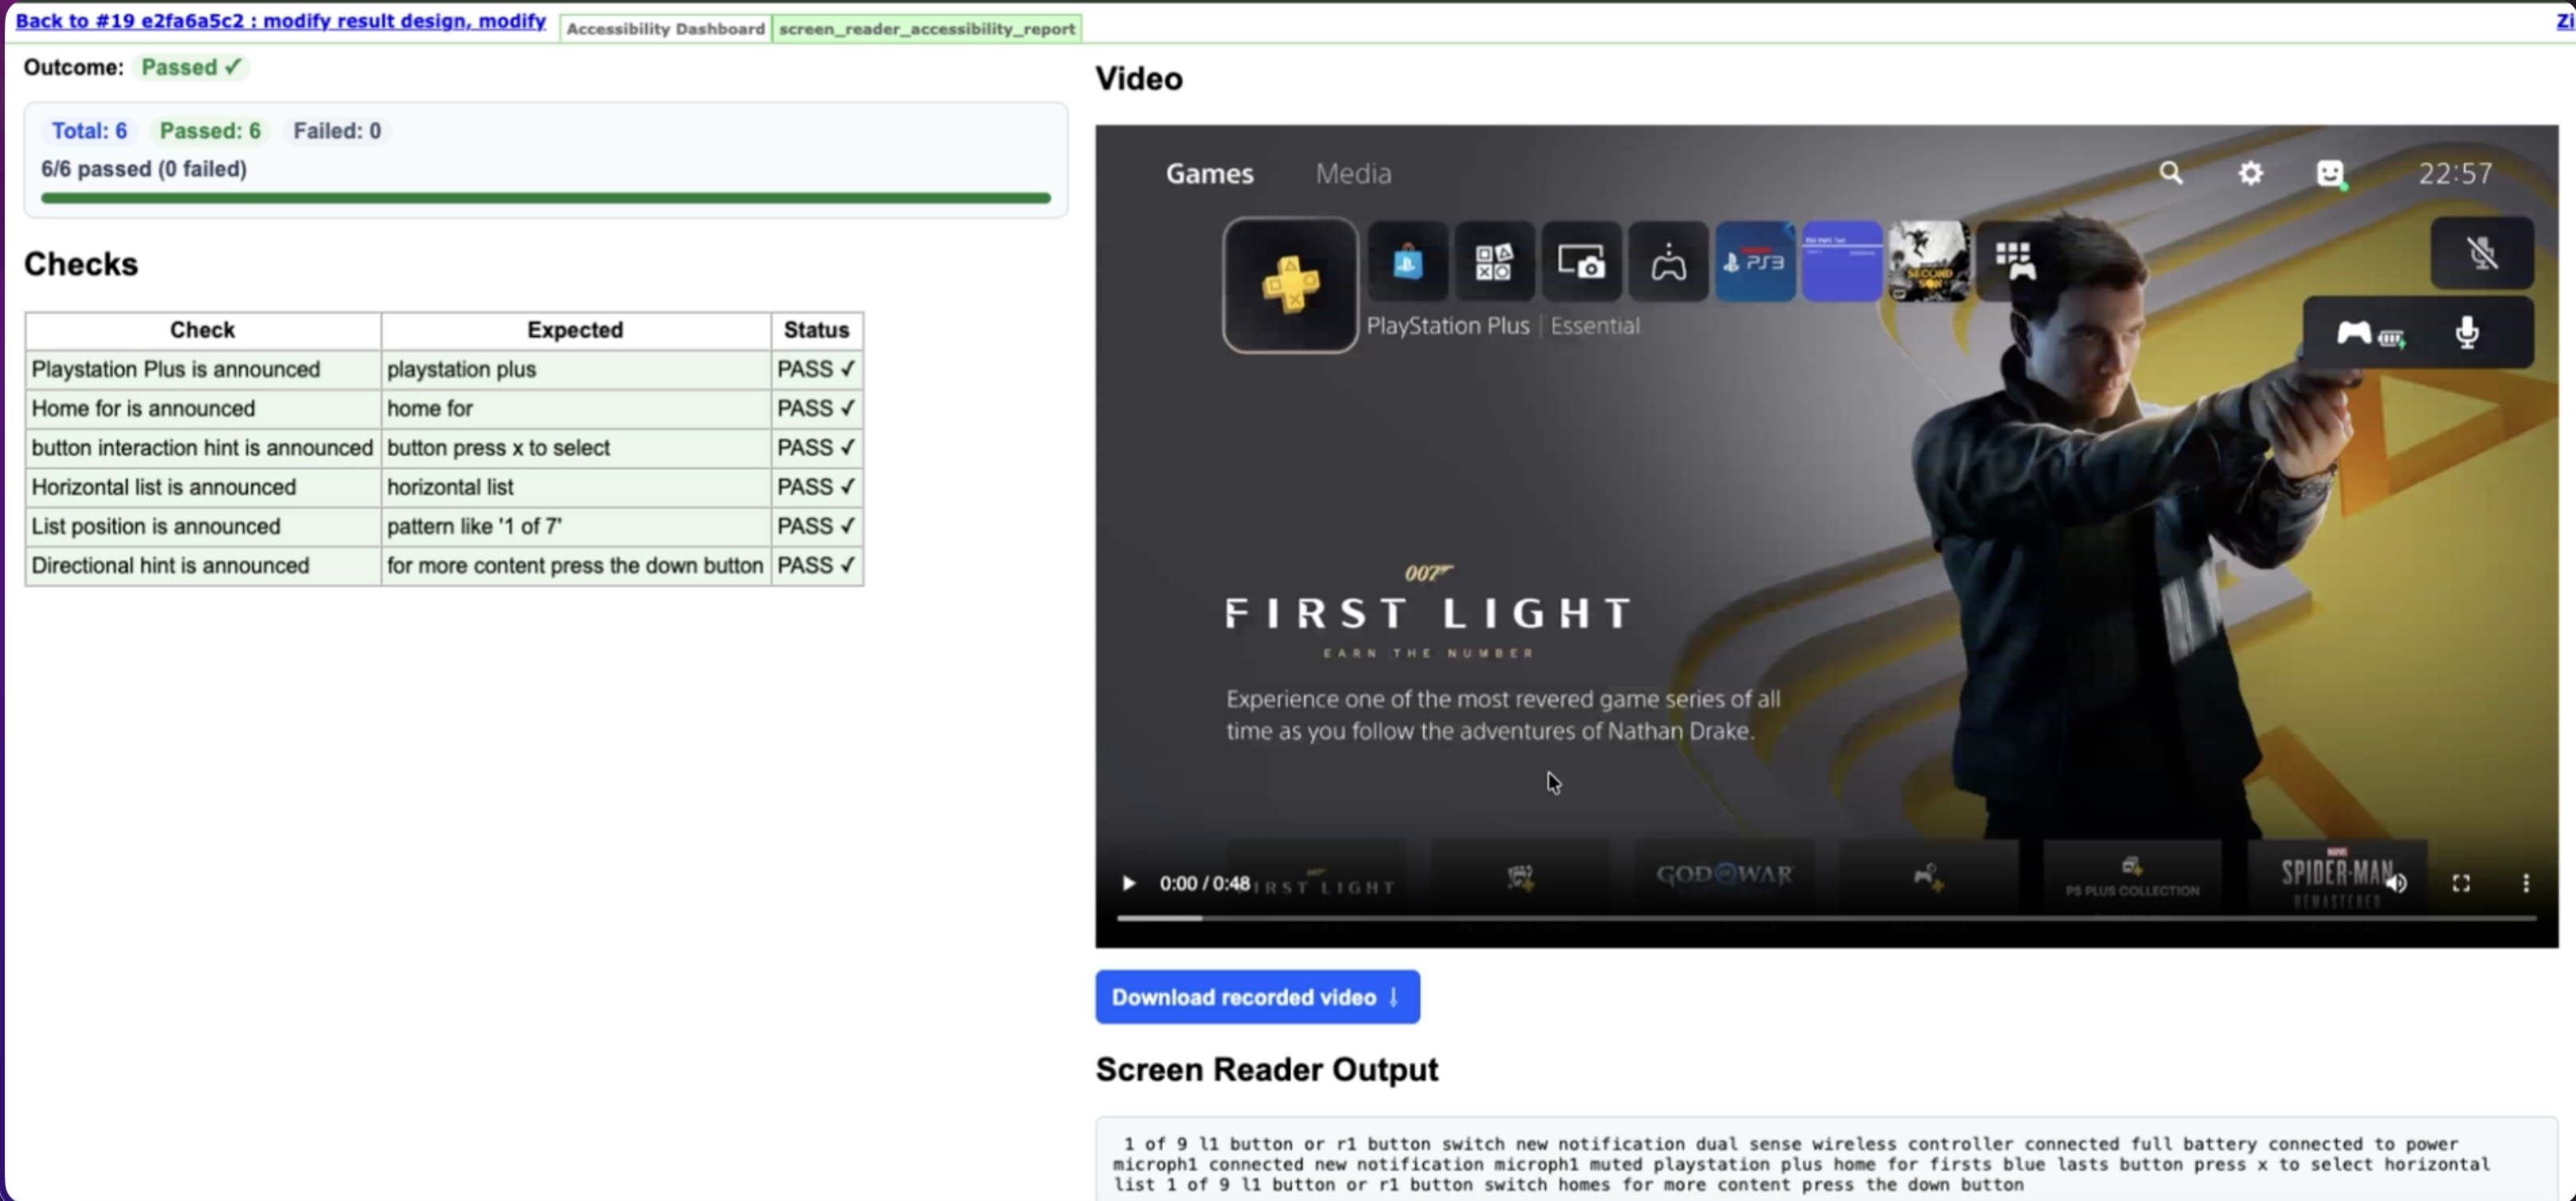Click the PS Plus Collection thumbnail
Screen dimensions: 2576x1201
tap(2132, 876)
